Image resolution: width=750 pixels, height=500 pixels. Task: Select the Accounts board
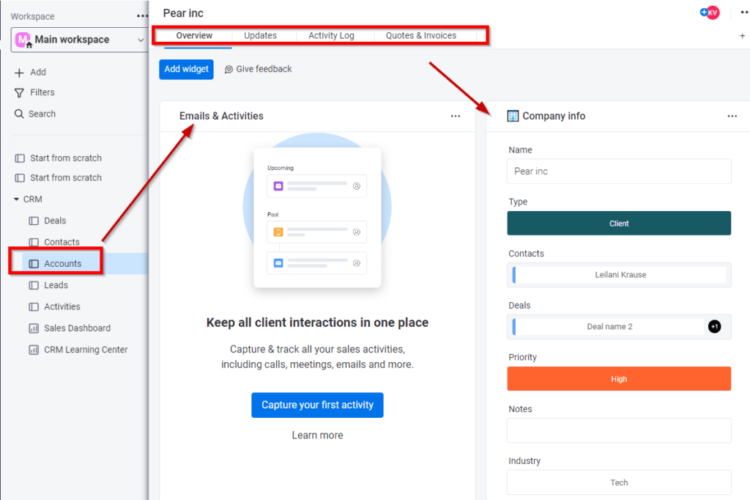pyautogui.click(x=62, y=264)
